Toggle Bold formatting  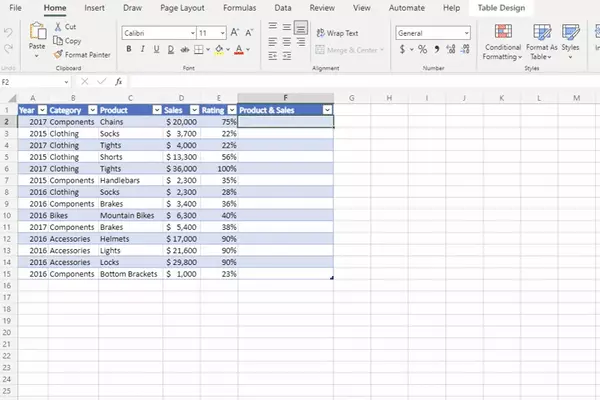click(129, 49)
